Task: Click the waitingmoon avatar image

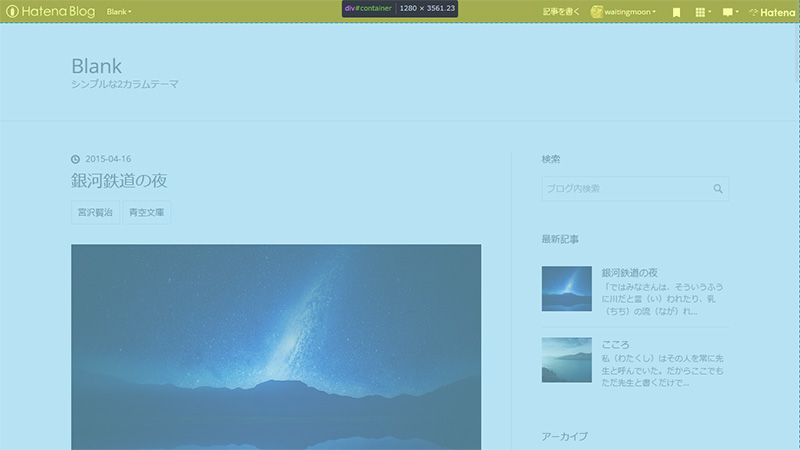Action: point(596,12)
